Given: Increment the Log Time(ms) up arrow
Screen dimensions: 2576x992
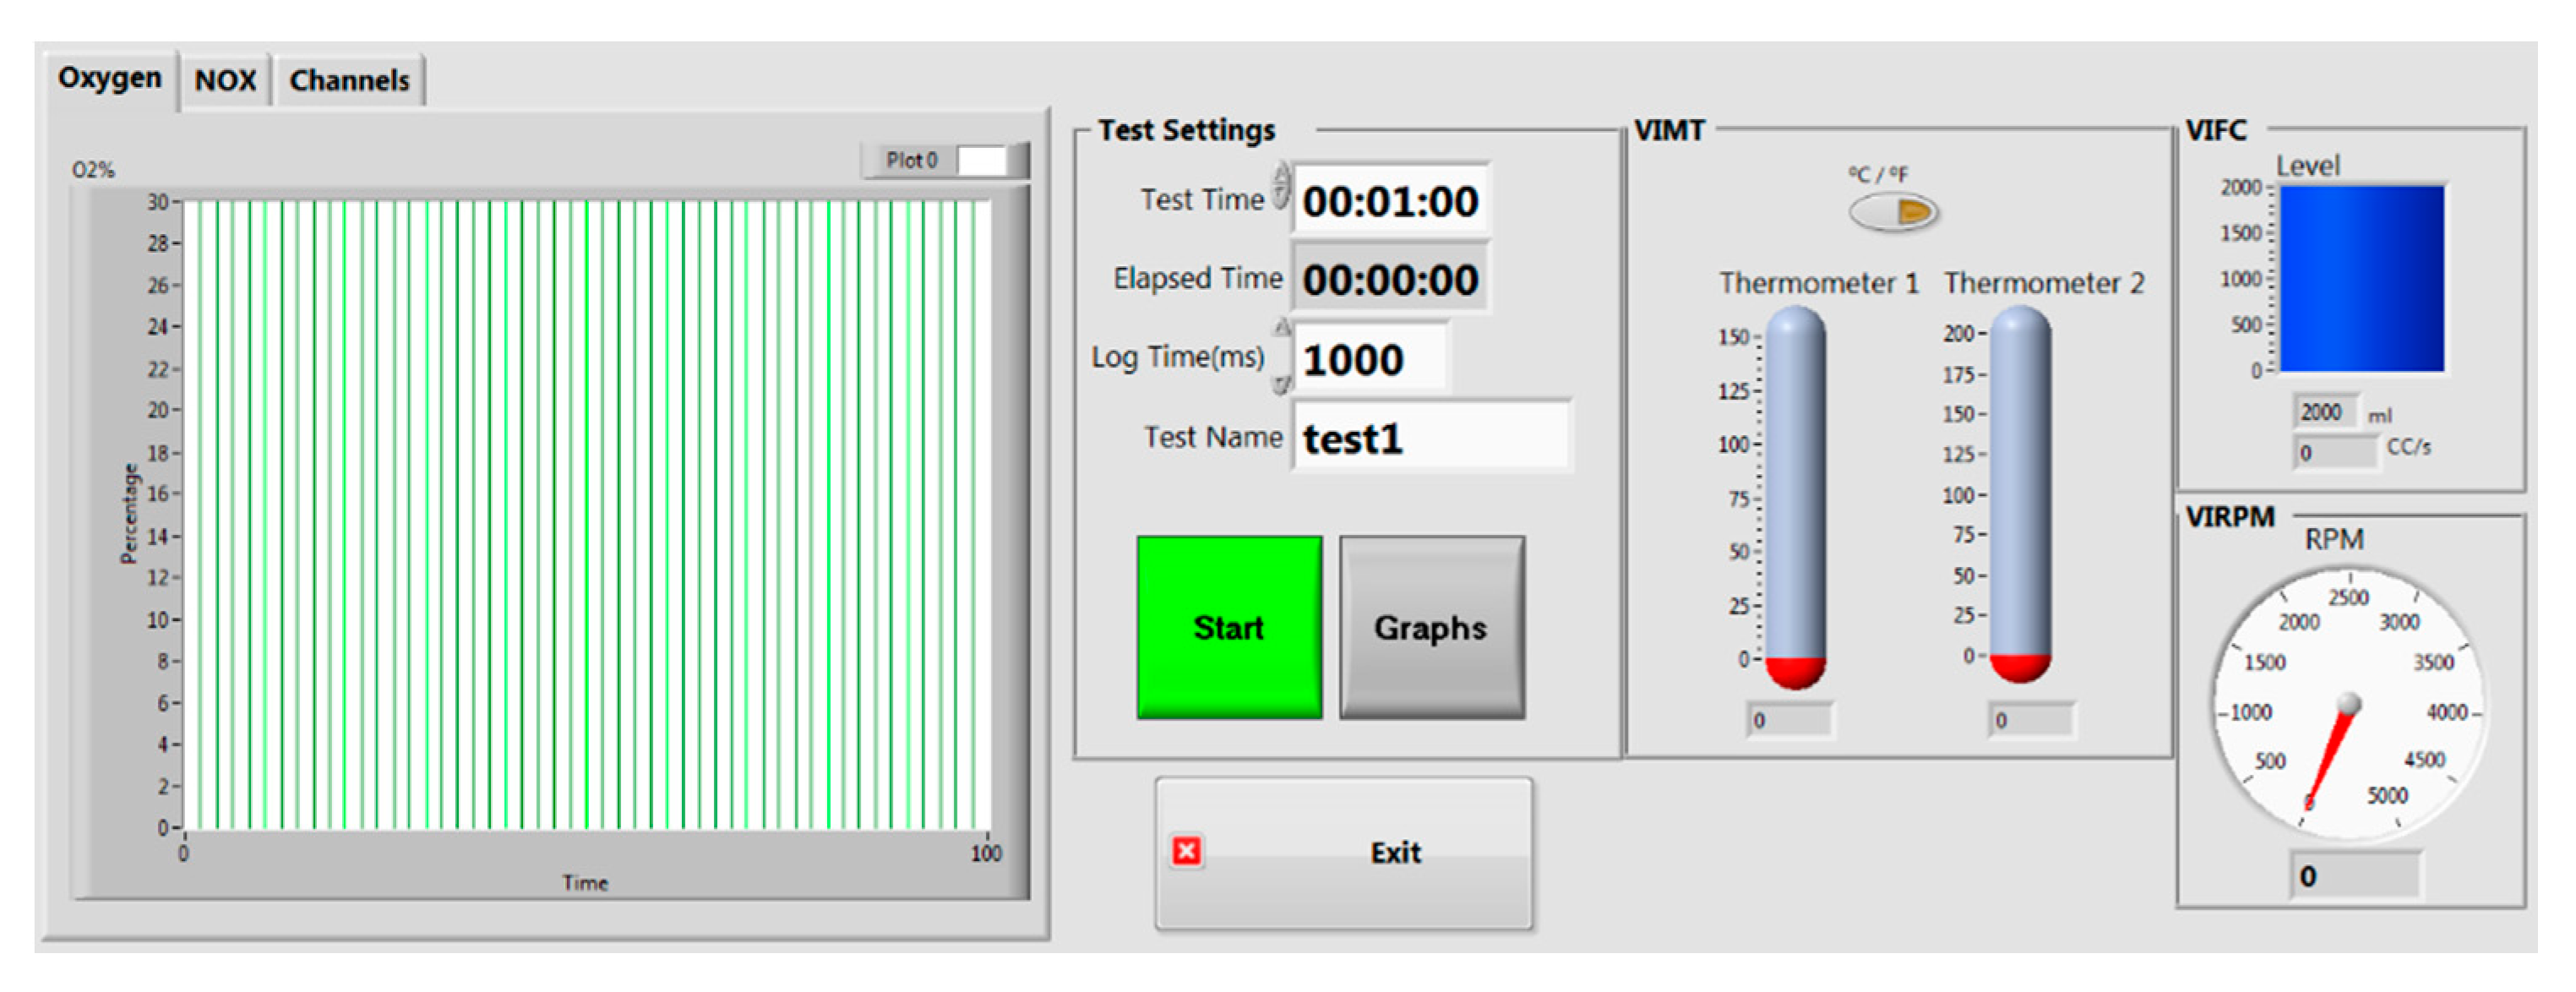Looking at the screenshot, I should [1282, 329].
